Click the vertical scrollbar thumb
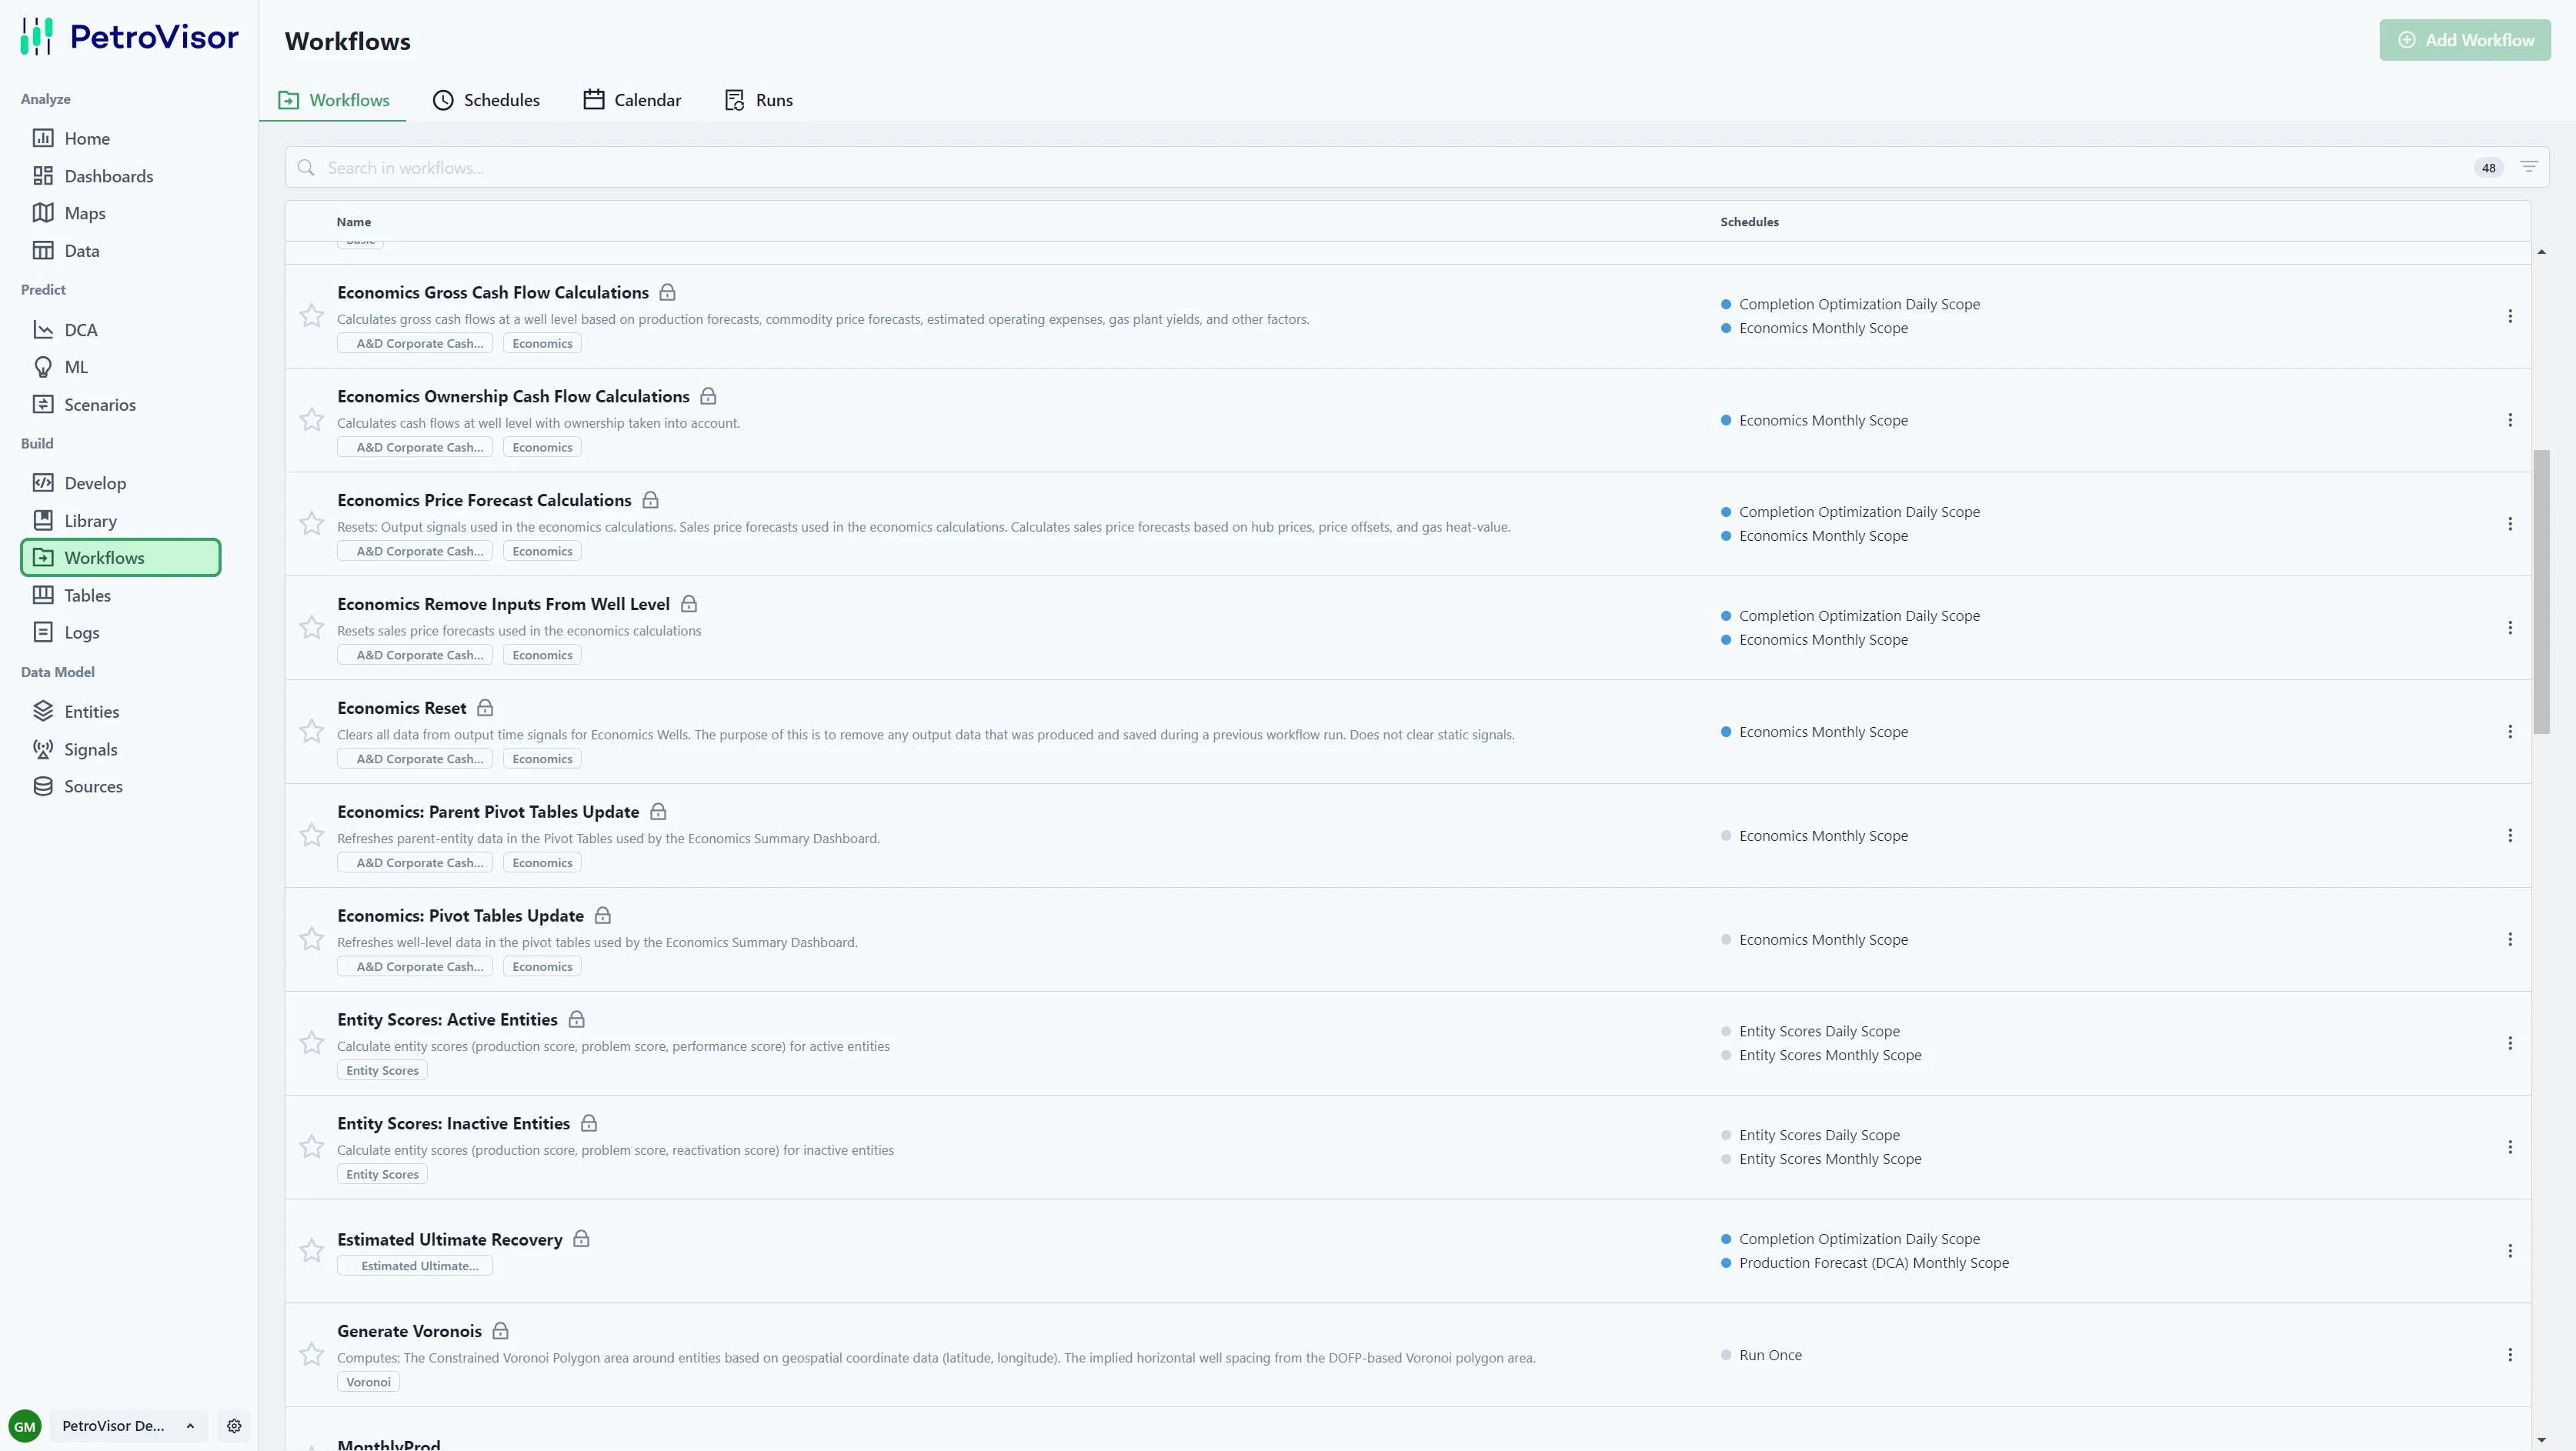The height and width of the screenshot is (1451, 2576). (2540, 590)
